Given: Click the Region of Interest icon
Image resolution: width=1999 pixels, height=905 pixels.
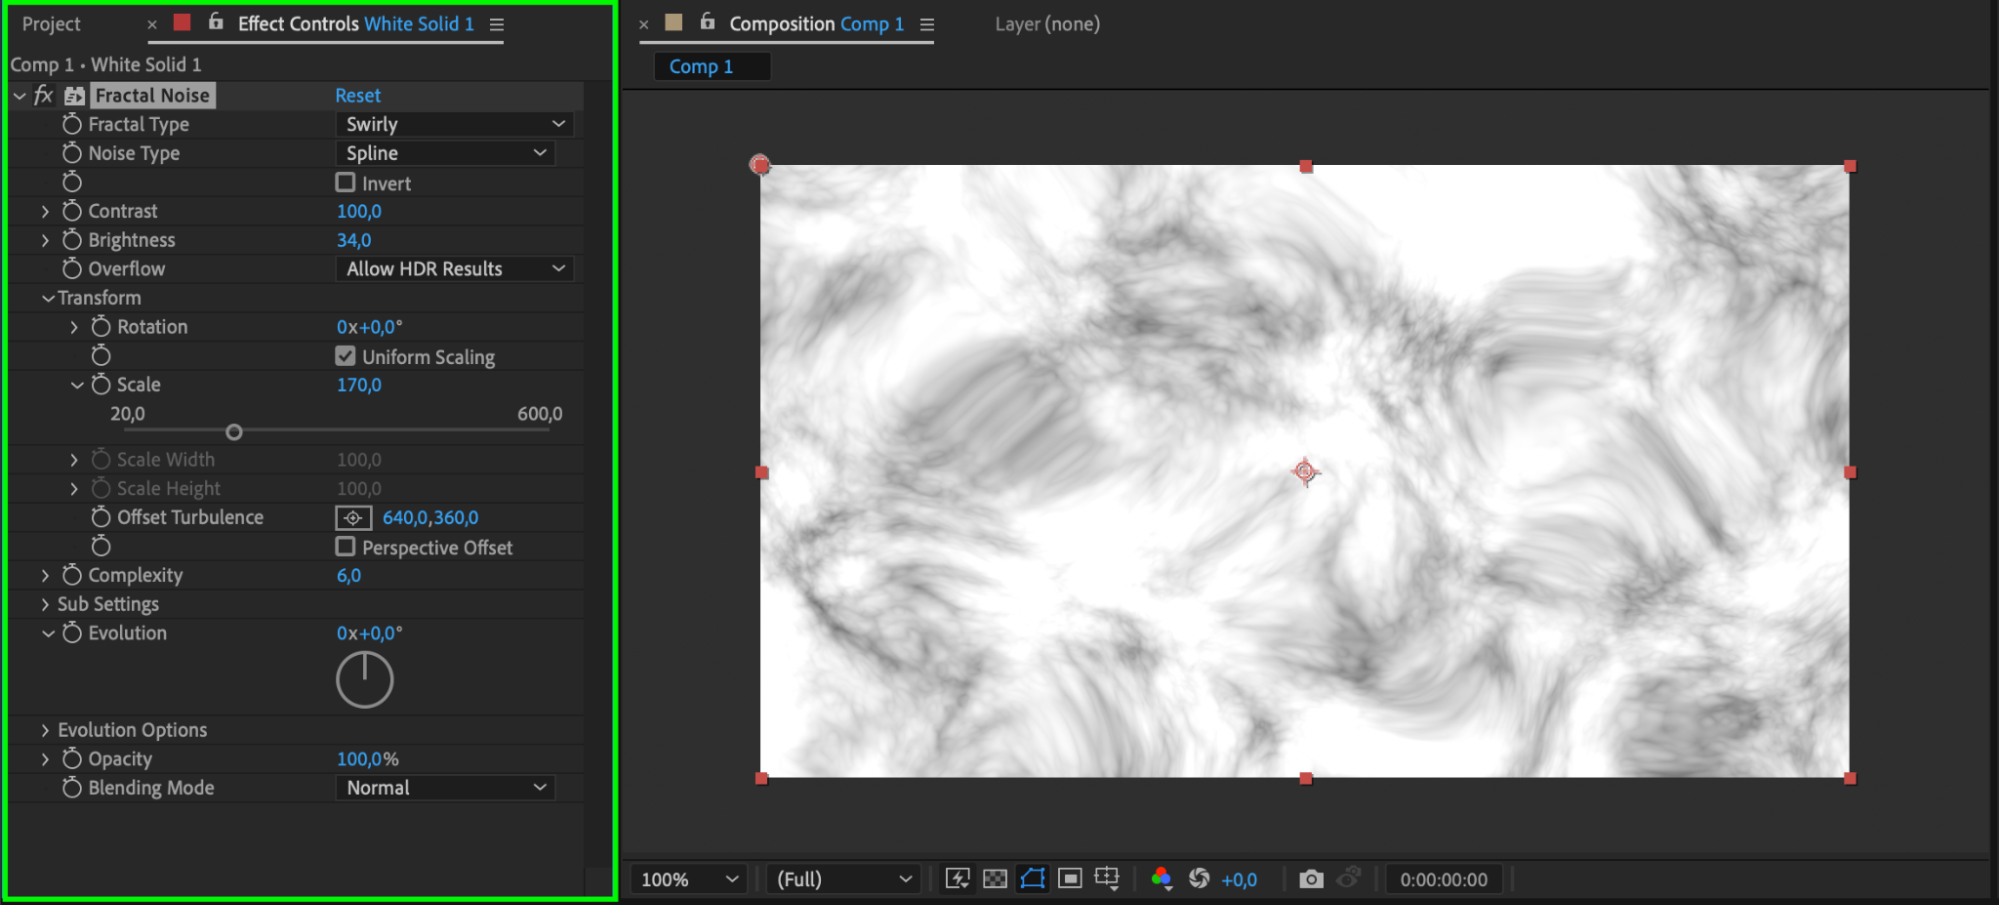Looking at the screenshot, I should coord(1070,879).
